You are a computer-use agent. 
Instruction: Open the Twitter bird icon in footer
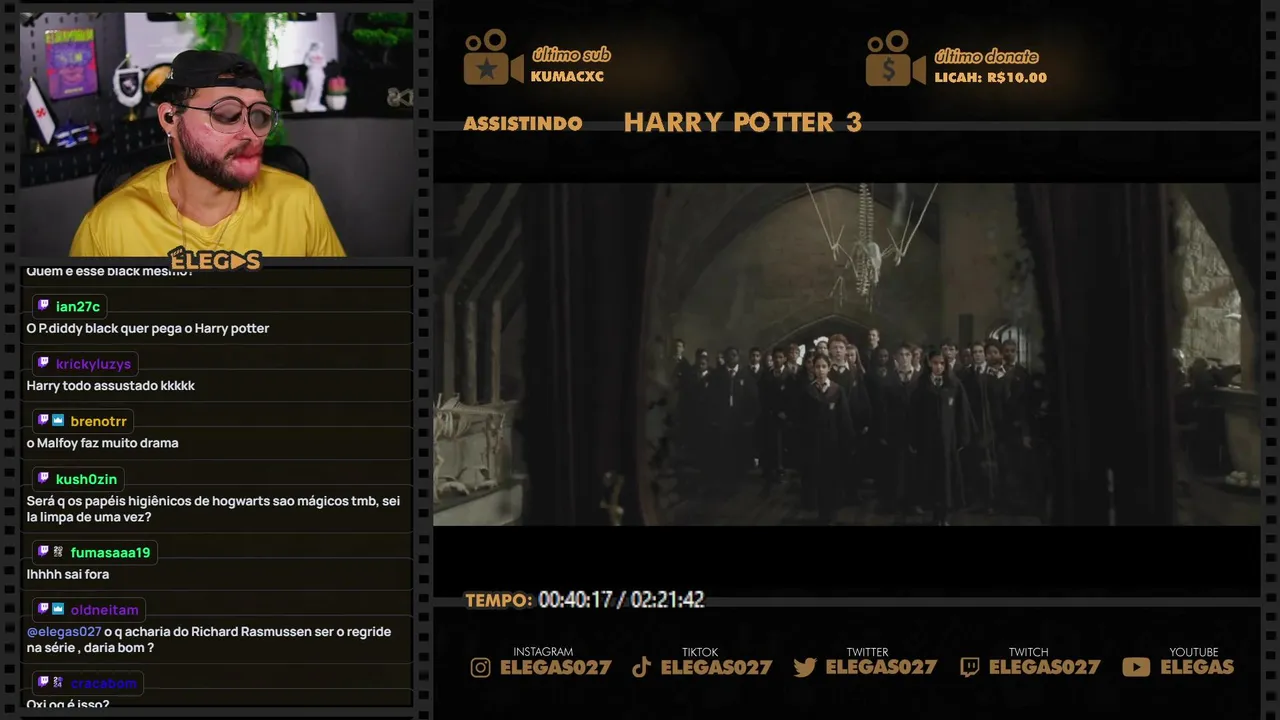(x=805, y=667)
